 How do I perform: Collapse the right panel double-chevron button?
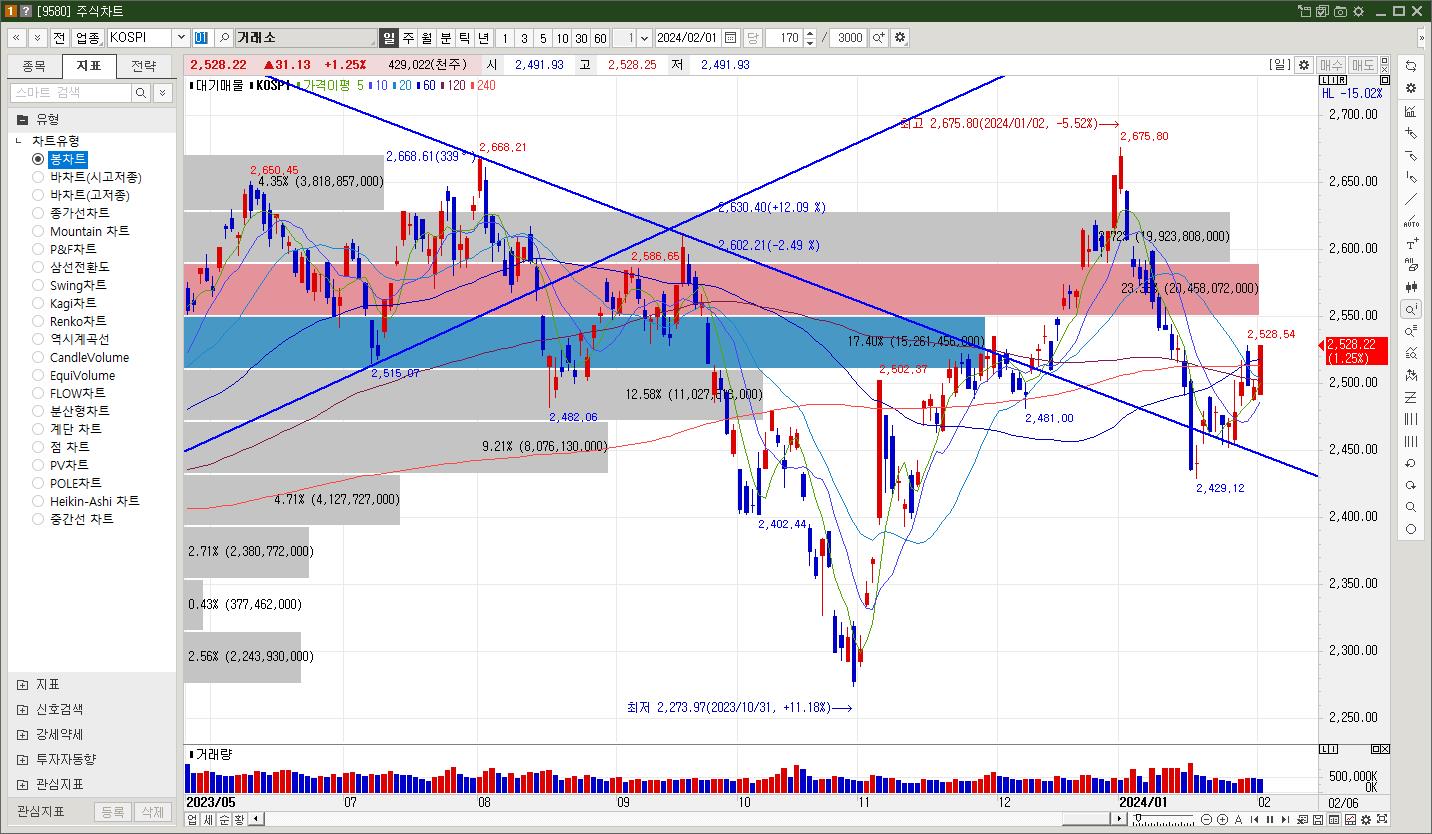(1423, 38)
